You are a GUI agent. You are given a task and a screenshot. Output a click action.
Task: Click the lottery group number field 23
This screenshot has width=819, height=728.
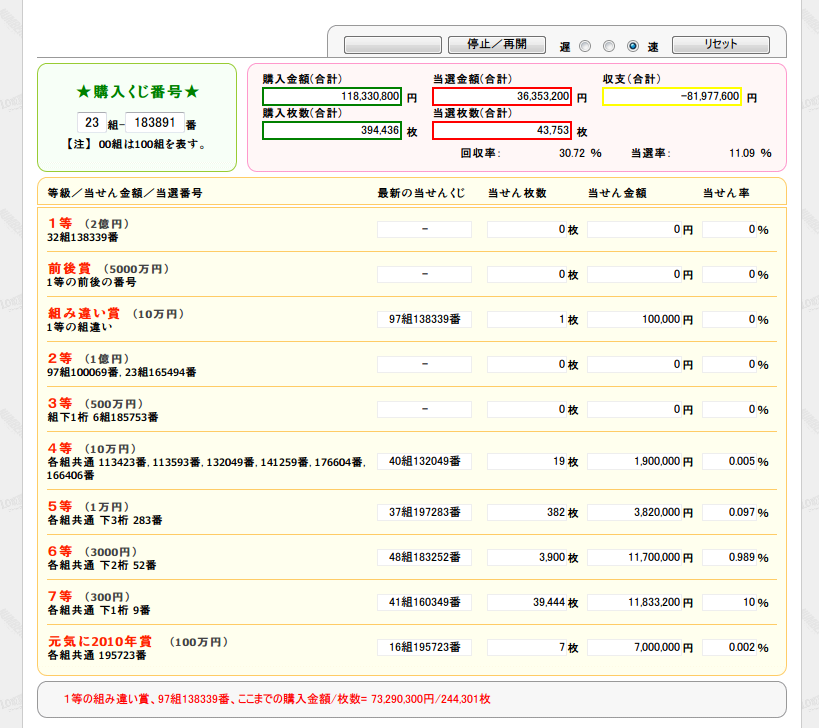92,123
